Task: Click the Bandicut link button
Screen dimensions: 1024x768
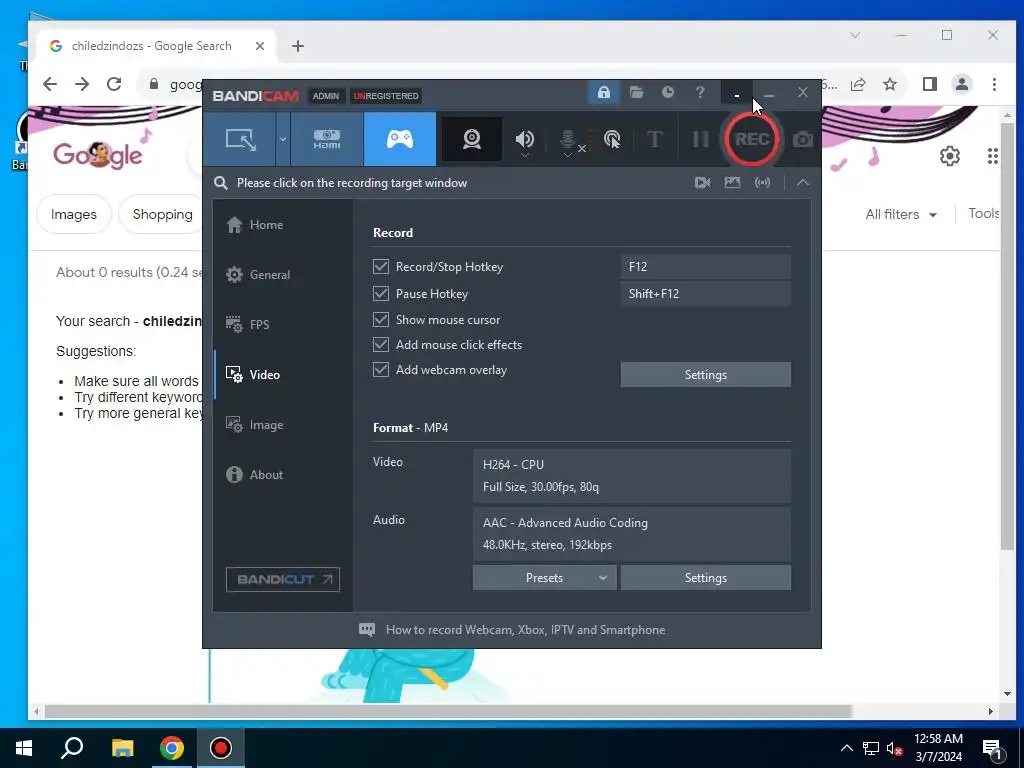Action: pos(283,579)
